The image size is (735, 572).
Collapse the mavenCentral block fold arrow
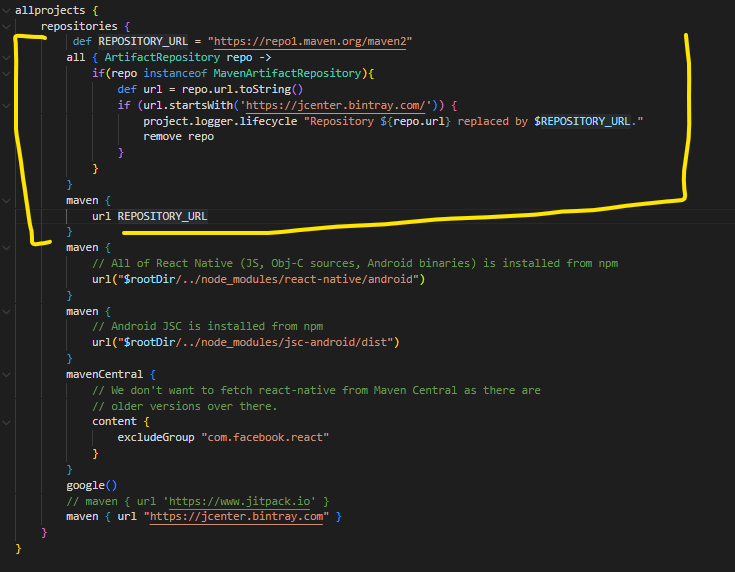coord(6,375)
